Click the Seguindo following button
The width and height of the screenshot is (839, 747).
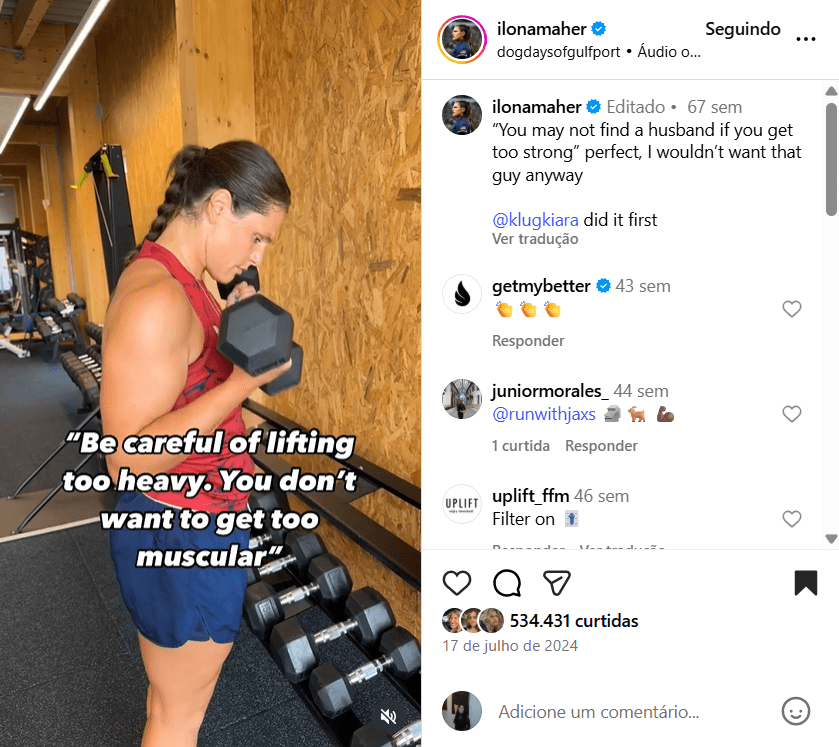[743, 29]
